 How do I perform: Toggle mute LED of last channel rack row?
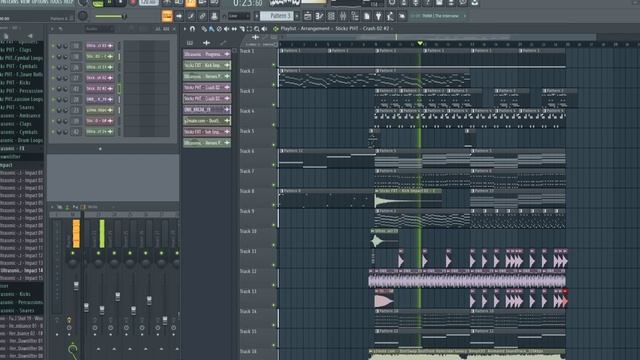point(53,131)
